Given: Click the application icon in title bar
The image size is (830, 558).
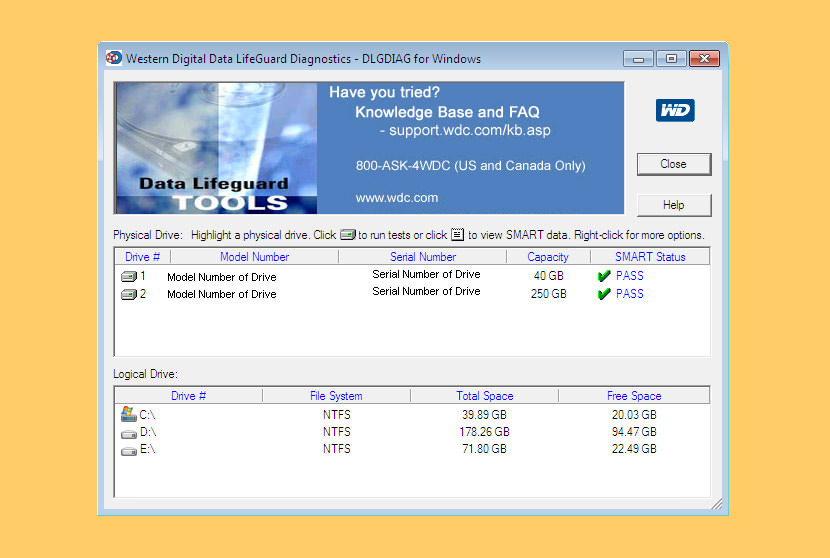Looking at the screenshot, I should (114, 58).
